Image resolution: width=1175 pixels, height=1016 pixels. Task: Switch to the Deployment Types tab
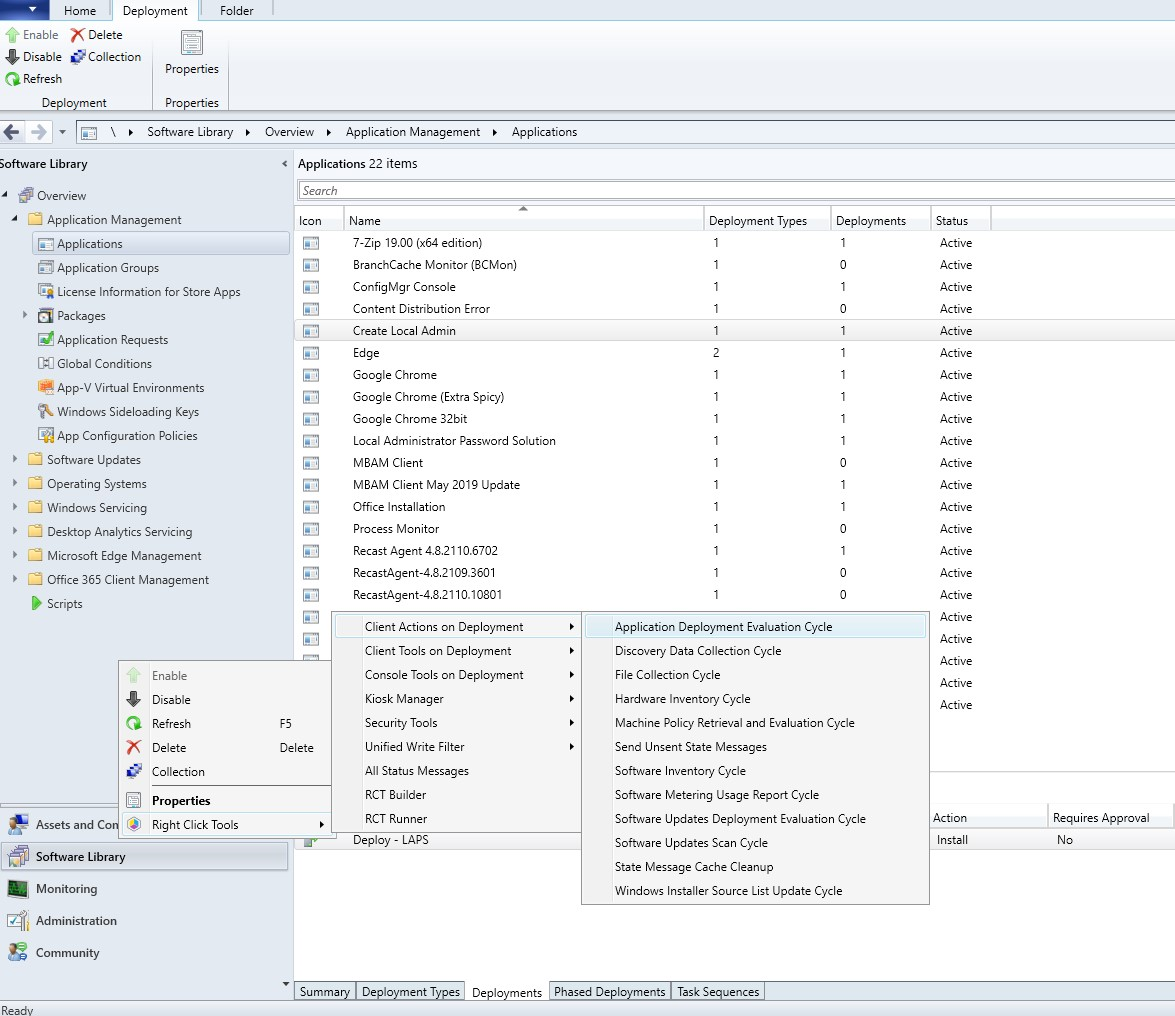click(410, 992)
